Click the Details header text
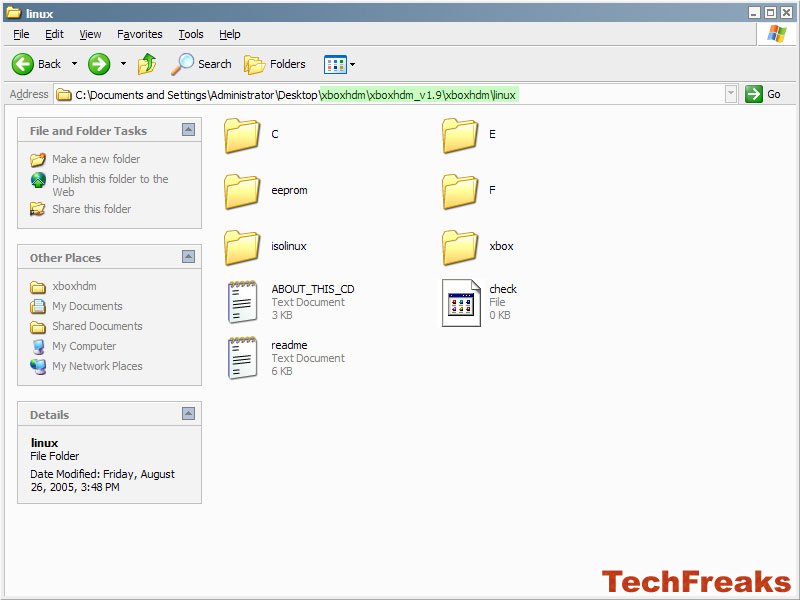 [49, 415]
